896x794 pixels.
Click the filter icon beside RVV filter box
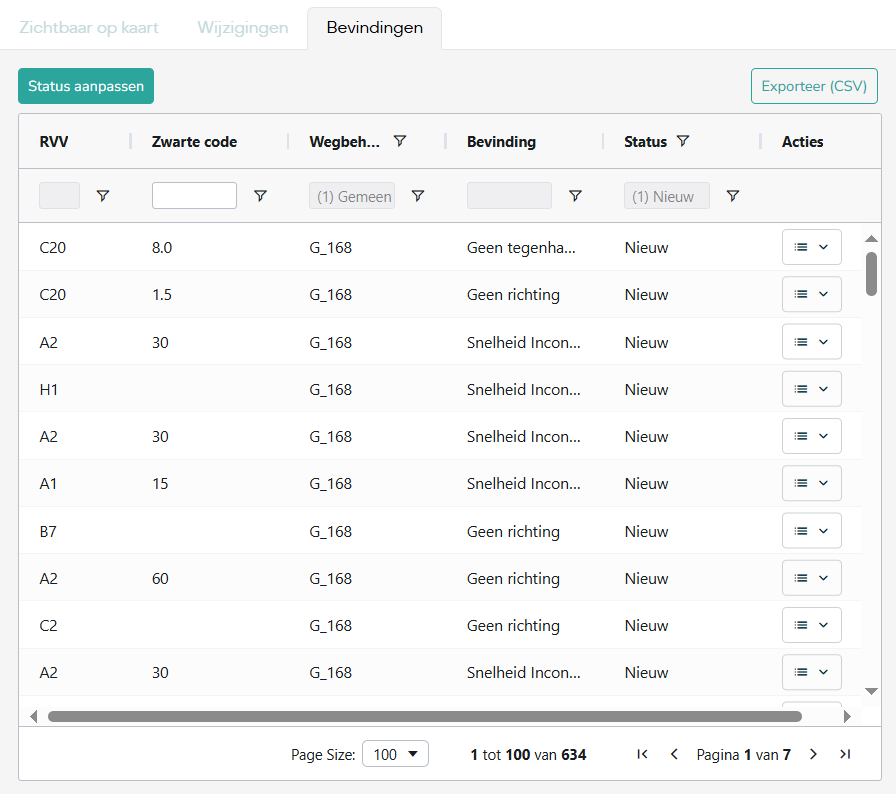click(x=103, y=196)
